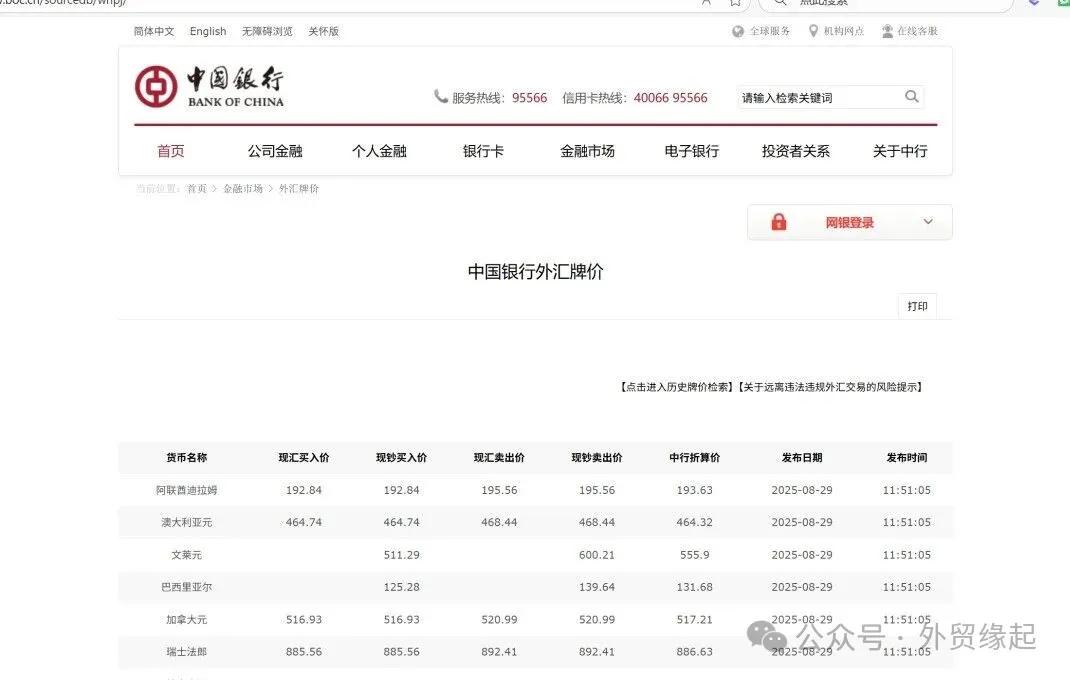The image size is (1070, 680).
Task: Click the browser bookmark star icon
Action: [x=735, y=4]
